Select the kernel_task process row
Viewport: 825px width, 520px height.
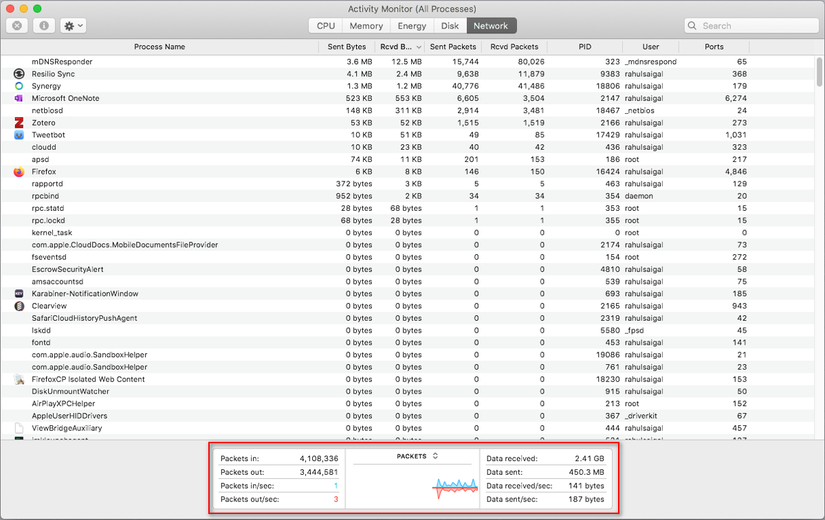click(x=408, y=233)
